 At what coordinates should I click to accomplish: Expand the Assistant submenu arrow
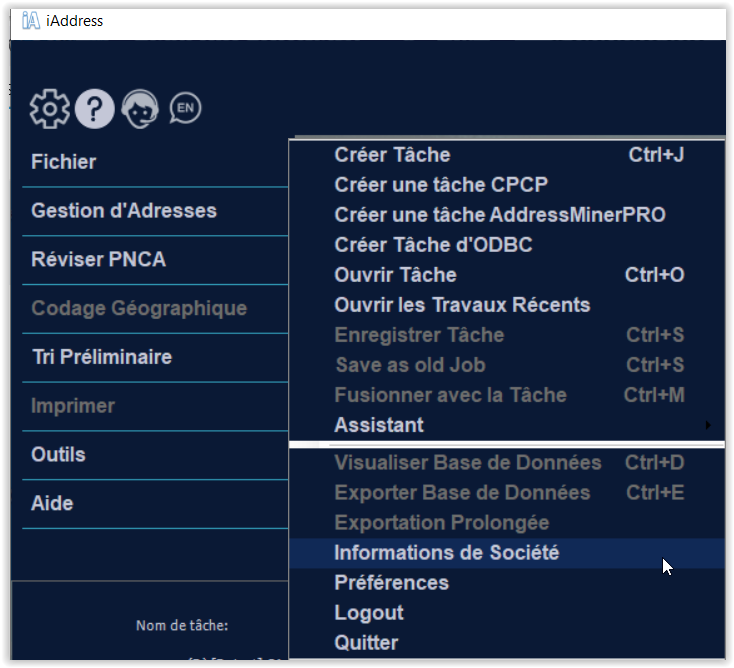(x=708, y=425)
